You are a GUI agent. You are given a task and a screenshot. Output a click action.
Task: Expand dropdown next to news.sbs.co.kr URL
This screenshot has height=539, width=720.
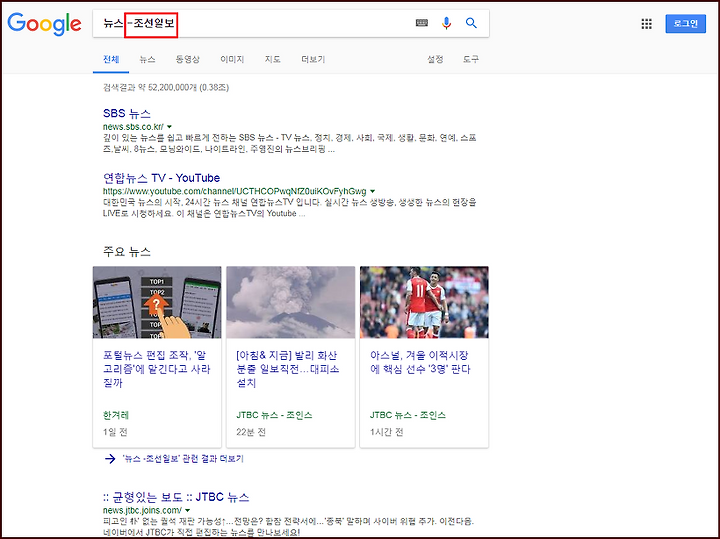coord(169,127)
